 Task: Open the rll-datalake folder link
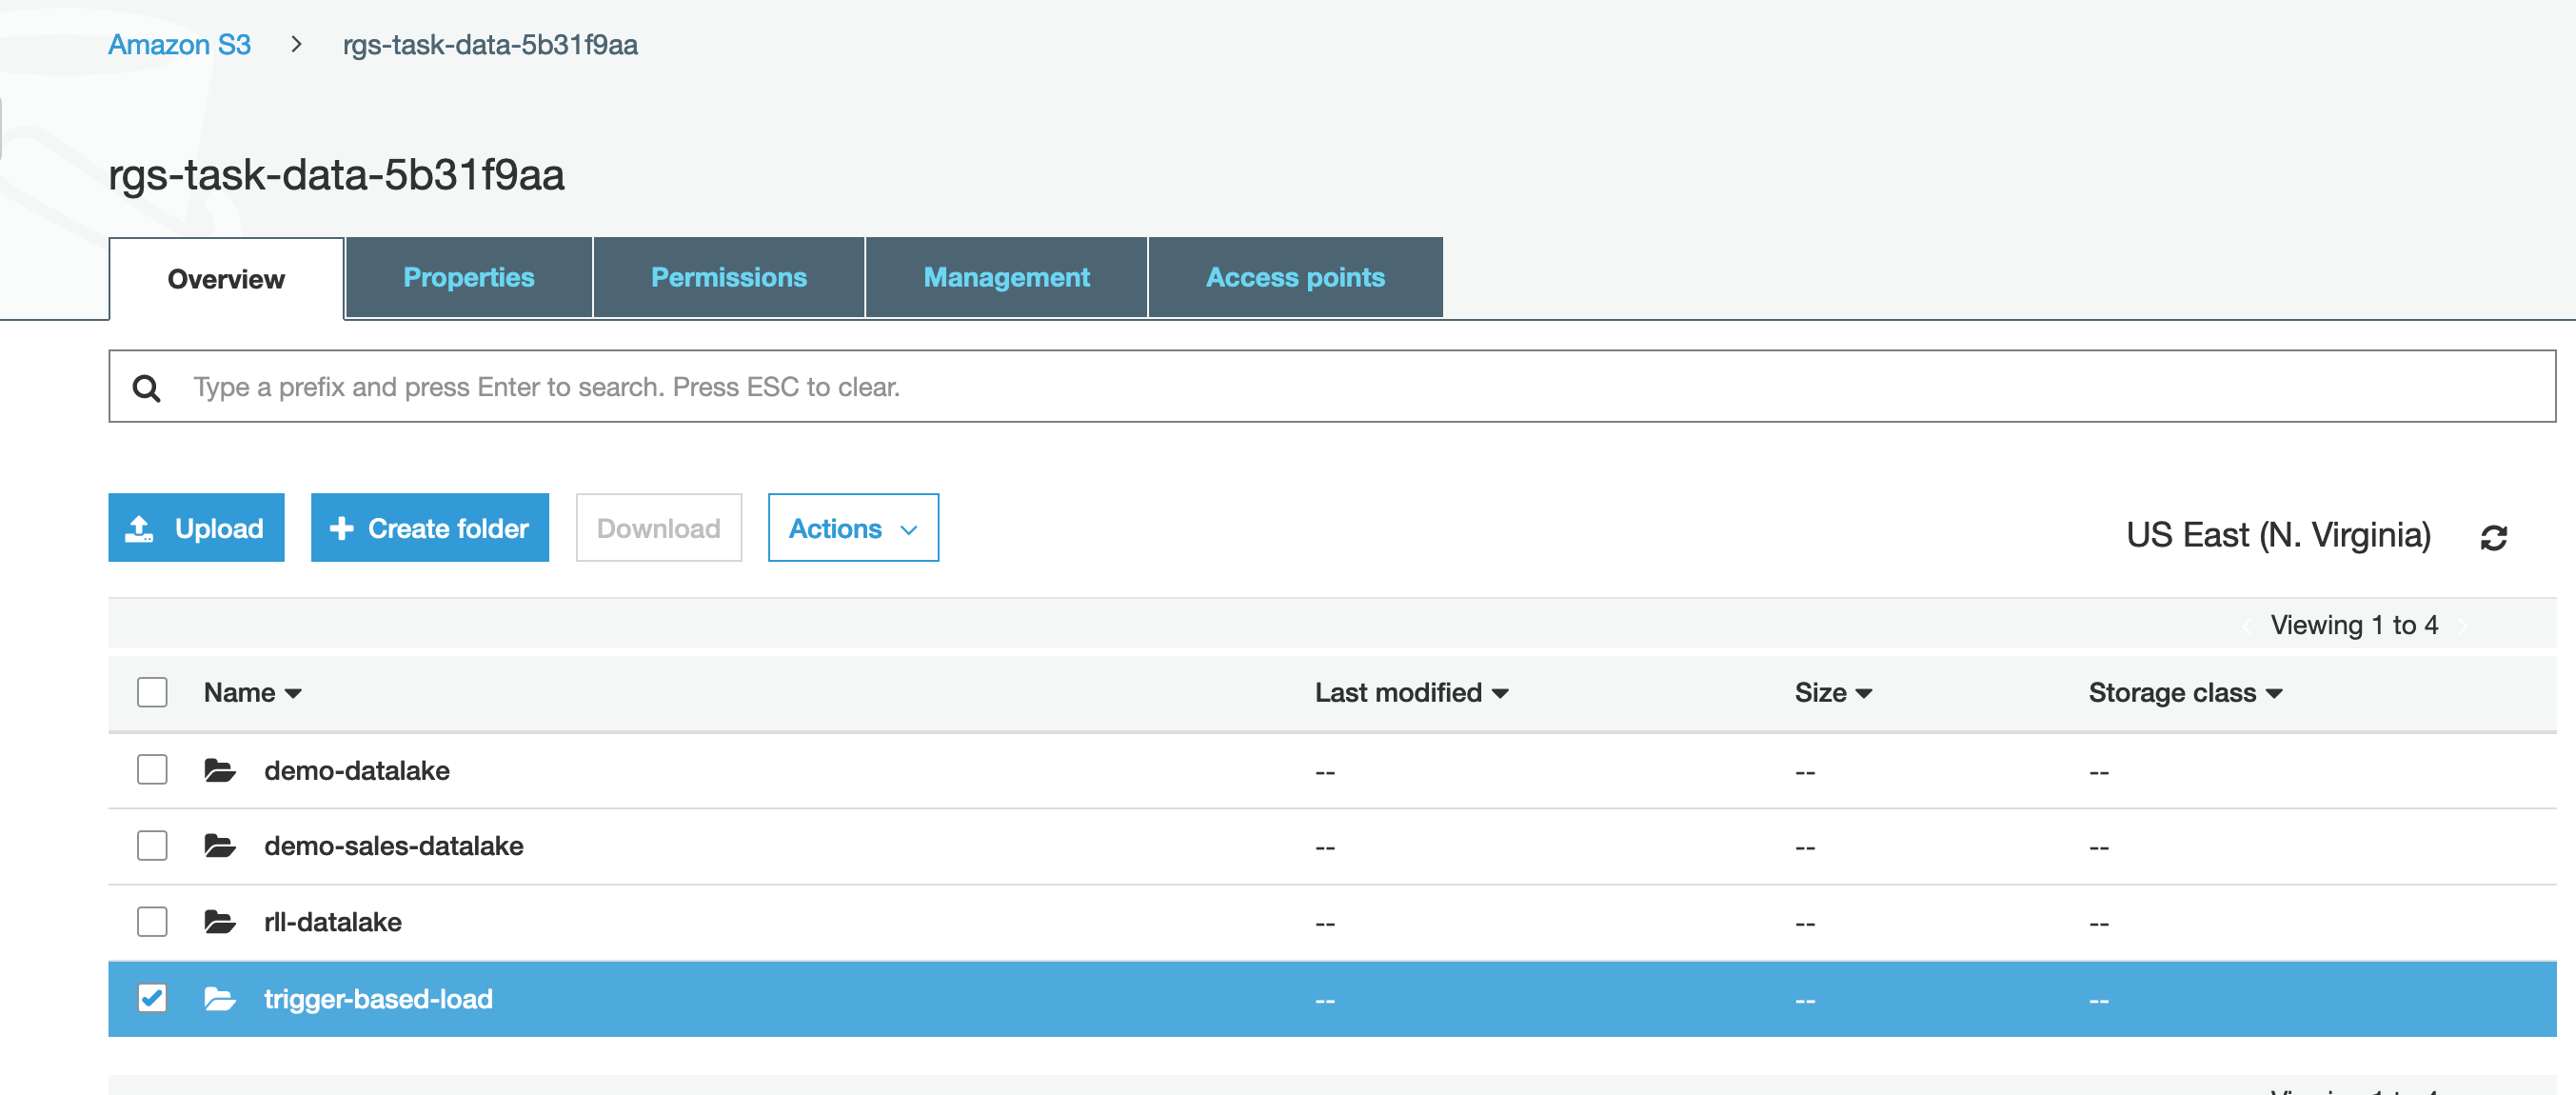tap(332, 922)
